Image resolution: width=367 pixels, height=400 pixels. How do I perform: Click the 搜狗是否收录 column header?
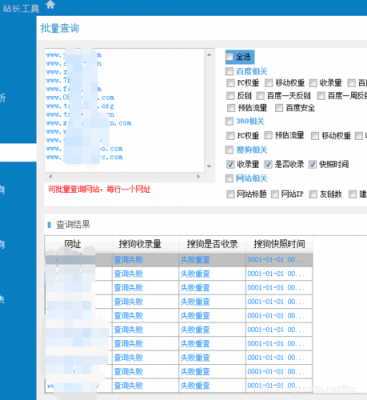point(212,244)
